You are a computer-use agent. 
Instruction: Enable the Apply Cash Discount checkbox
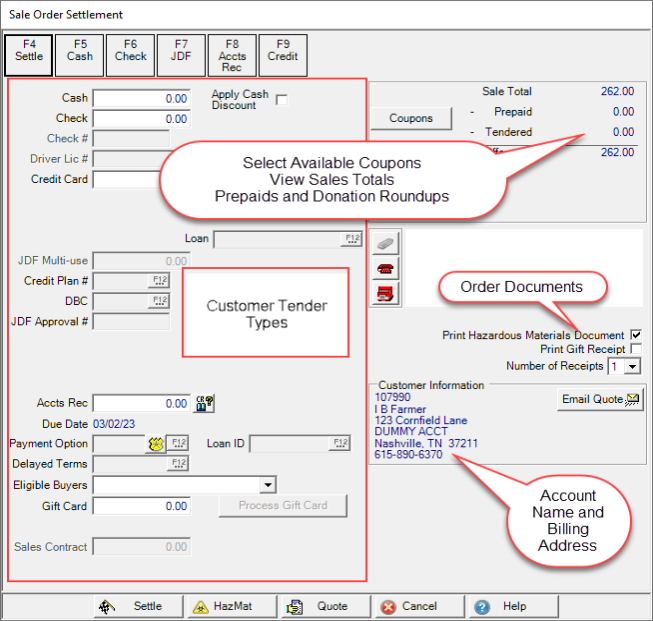[x=282, y=99]
